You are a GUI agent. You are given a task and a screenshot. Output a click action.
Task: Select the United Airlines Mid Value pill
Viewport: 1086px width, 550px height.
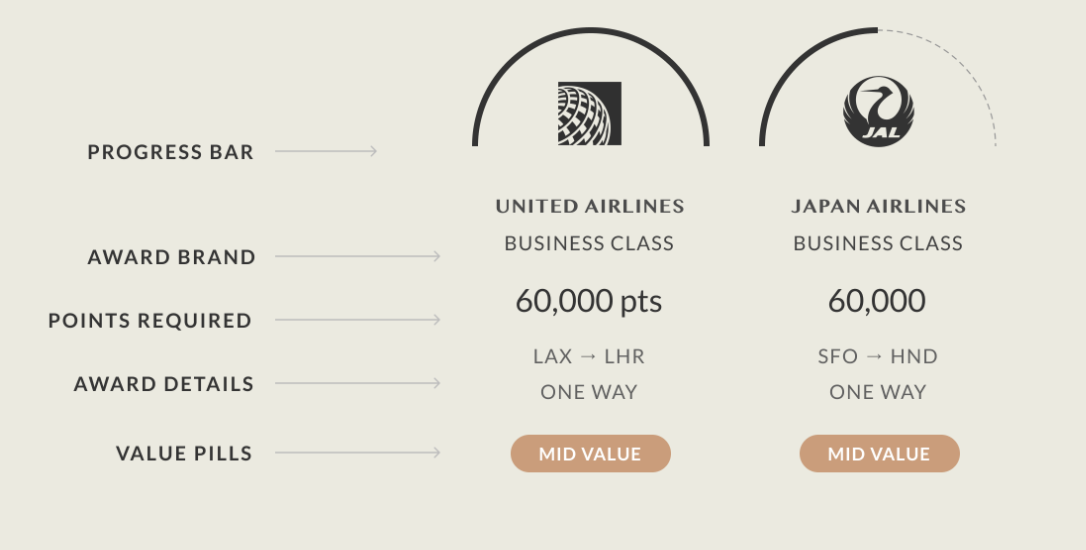(x=590, y=454)
